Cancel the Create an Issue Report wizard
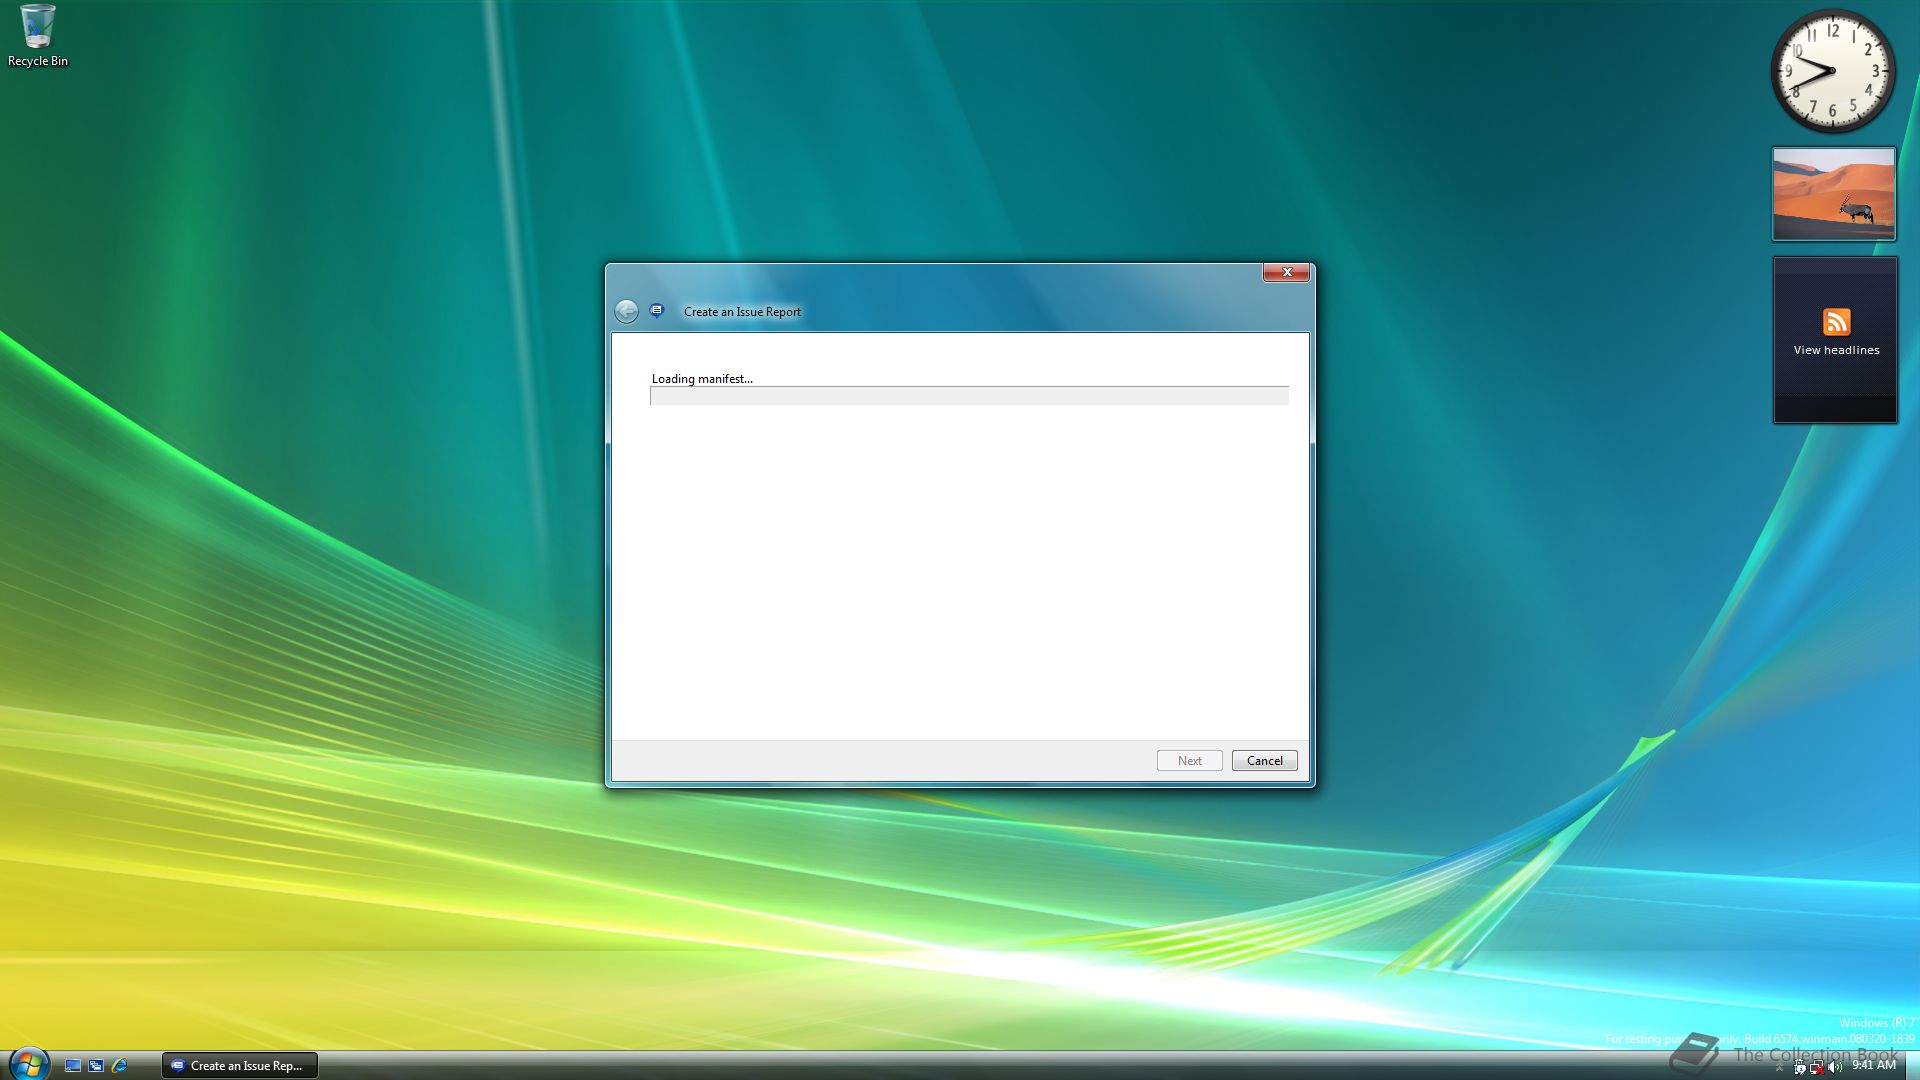The width and height of the screenshot is (1920, 1080). click(1265, 761)
